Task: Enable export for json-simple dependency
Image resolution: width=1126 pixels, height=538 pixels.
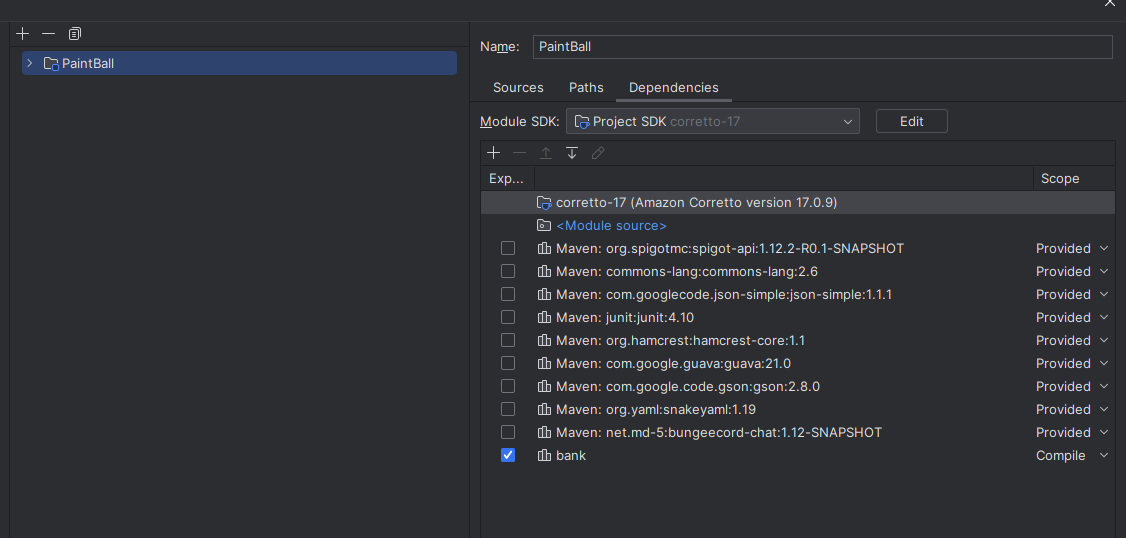Action: pos(508,294)
